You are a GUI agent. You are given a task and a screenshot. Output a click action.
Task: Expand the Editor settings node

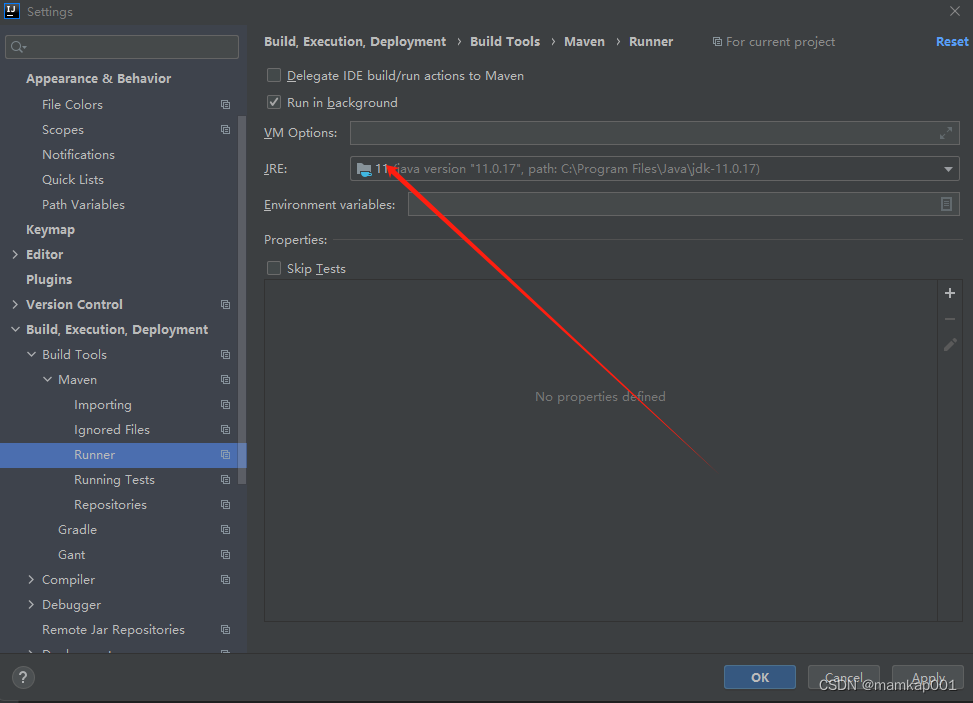pos(15,254)
